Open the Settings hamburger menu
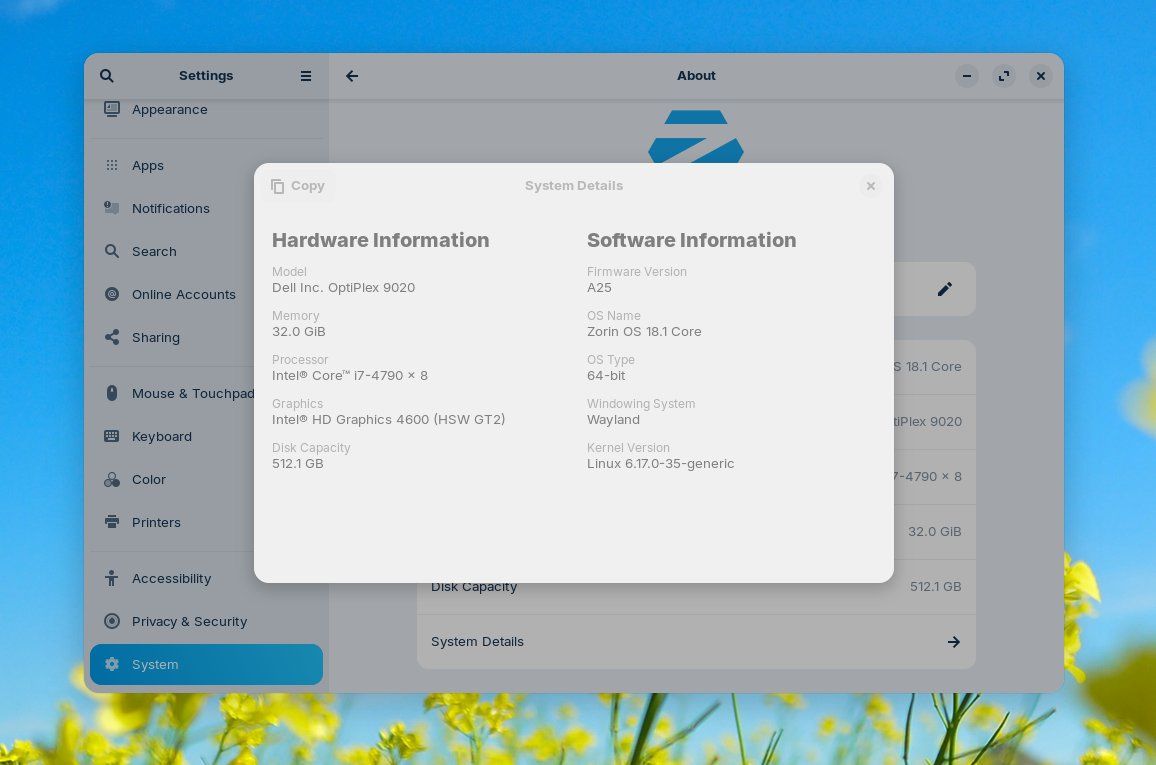Screen dimensions: 1156x765 pos(306,76)
